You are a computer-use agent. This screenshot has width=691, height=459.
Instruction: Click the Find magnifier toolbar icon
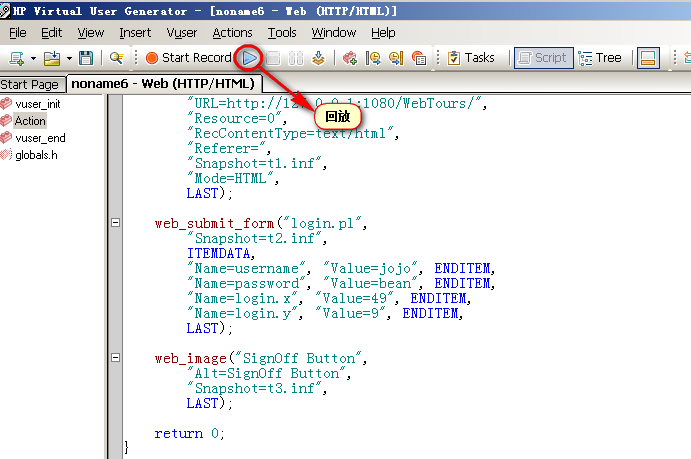point(116,58)
